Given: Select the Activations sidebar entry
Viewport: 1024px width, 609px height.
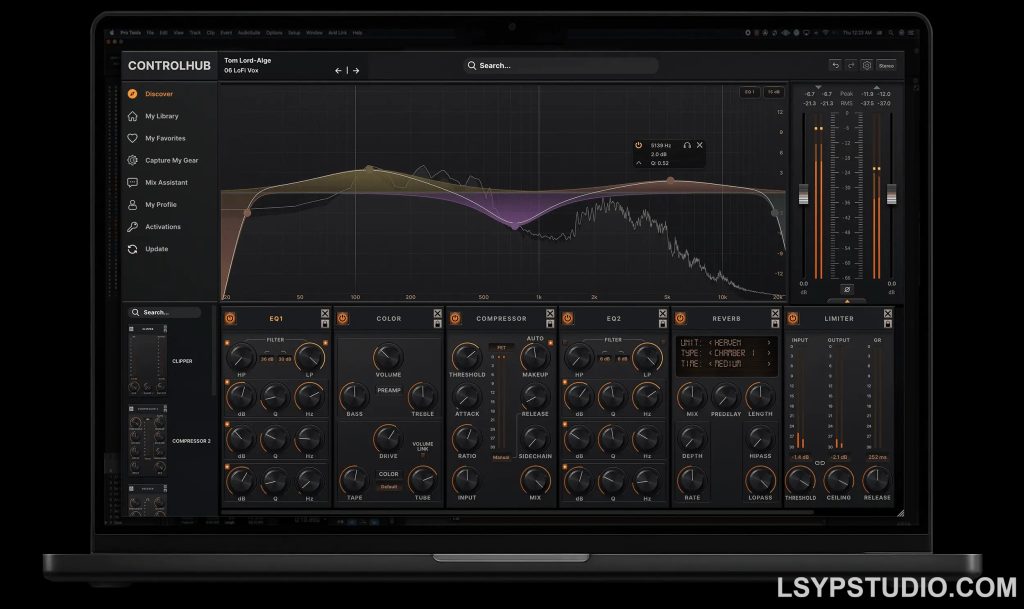Looking at the screenshot, I should [x=163, y=226].
